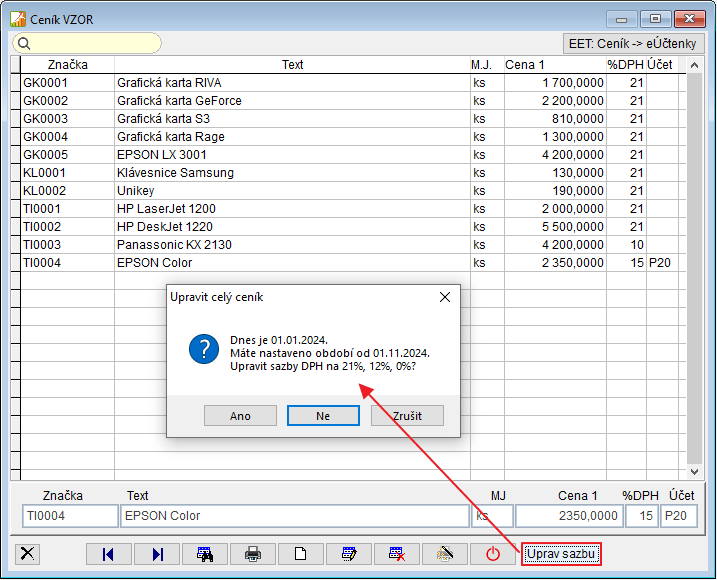Click the DPH value 10 cell

click(626, 245)
